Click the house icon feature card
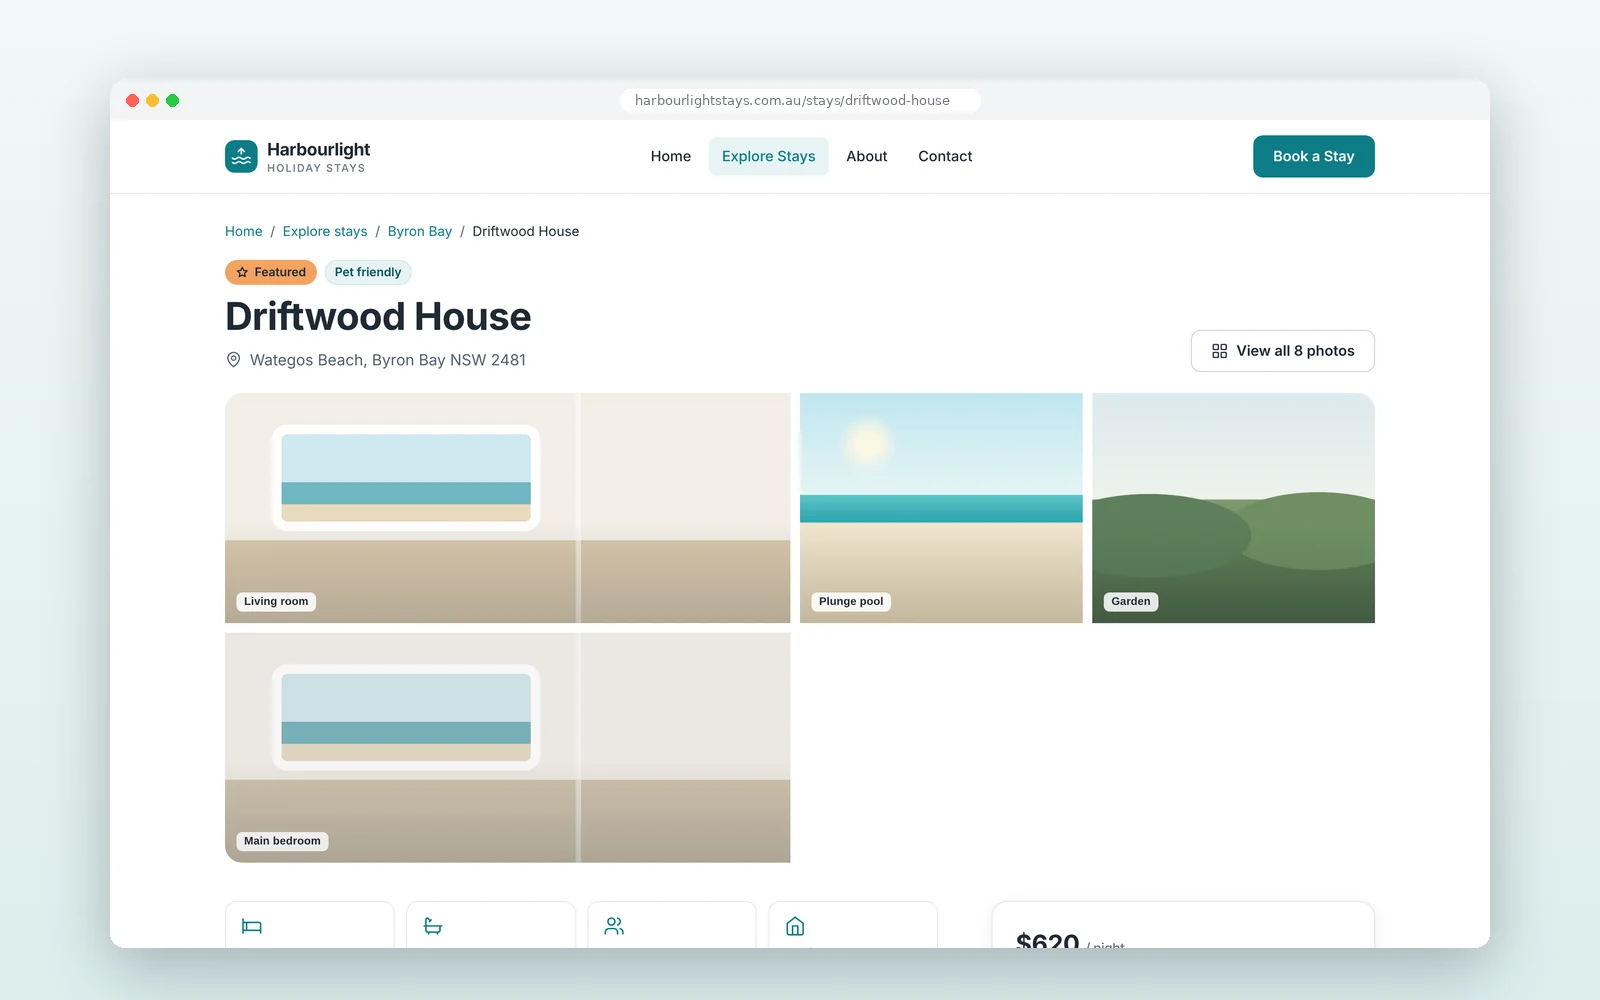Image resolution: width=1600 pixels, height=1000 pixels. coord(852,925)
